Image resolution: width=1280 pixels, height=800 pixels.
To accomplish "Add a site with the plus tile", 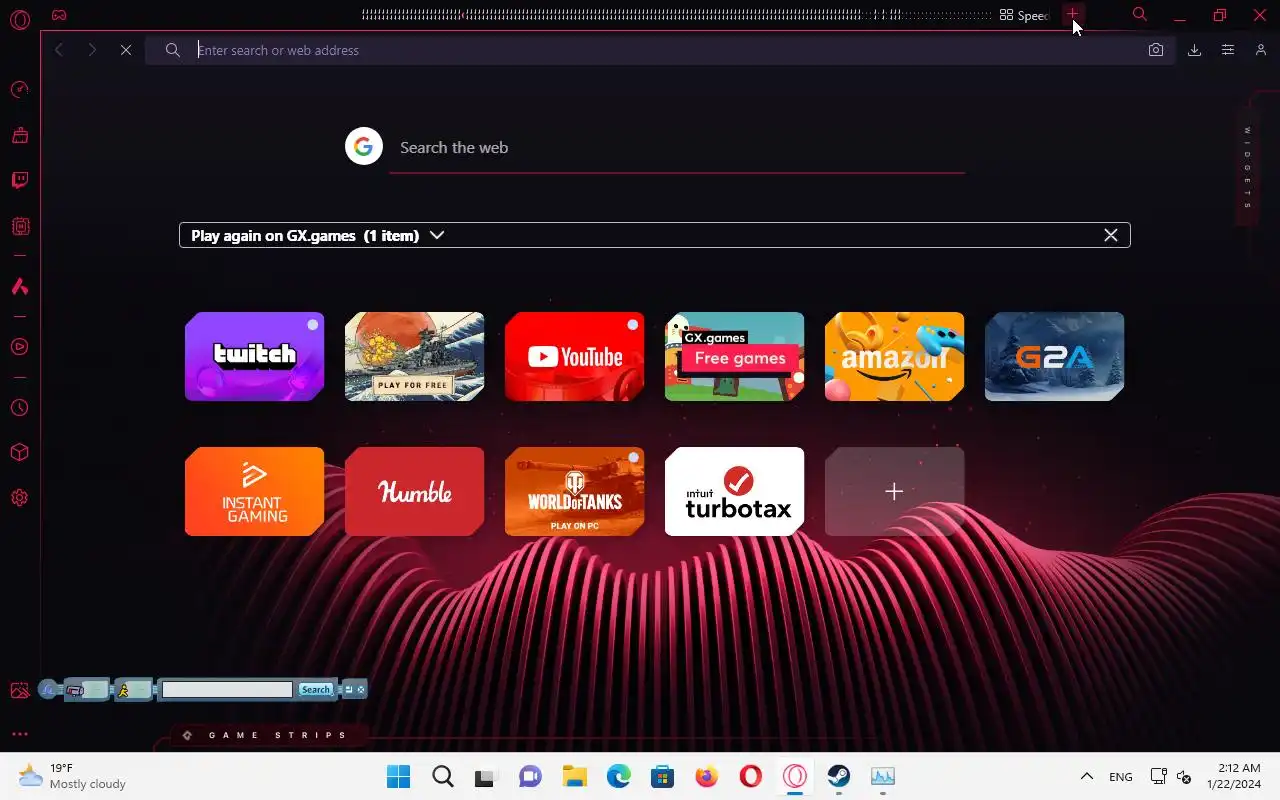I will point(895,491).
